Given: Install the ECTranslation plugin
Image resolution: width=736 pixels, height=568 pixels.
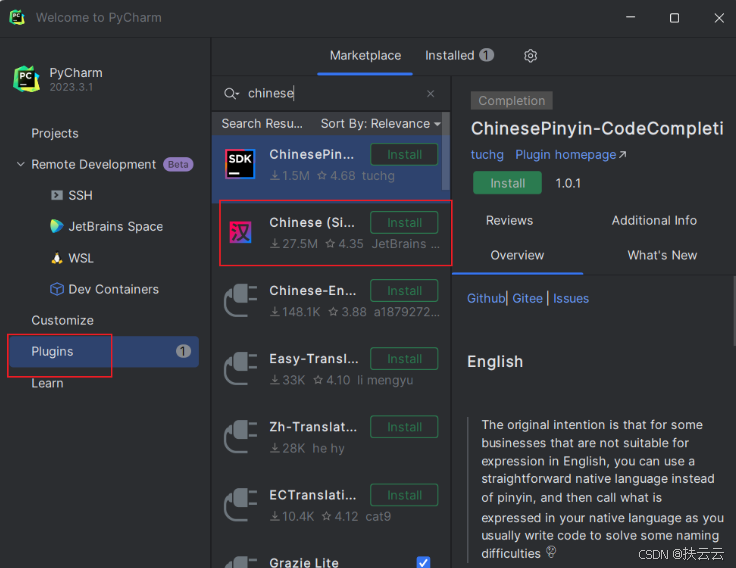Looking at the screenshot, I should coord(404,495).
